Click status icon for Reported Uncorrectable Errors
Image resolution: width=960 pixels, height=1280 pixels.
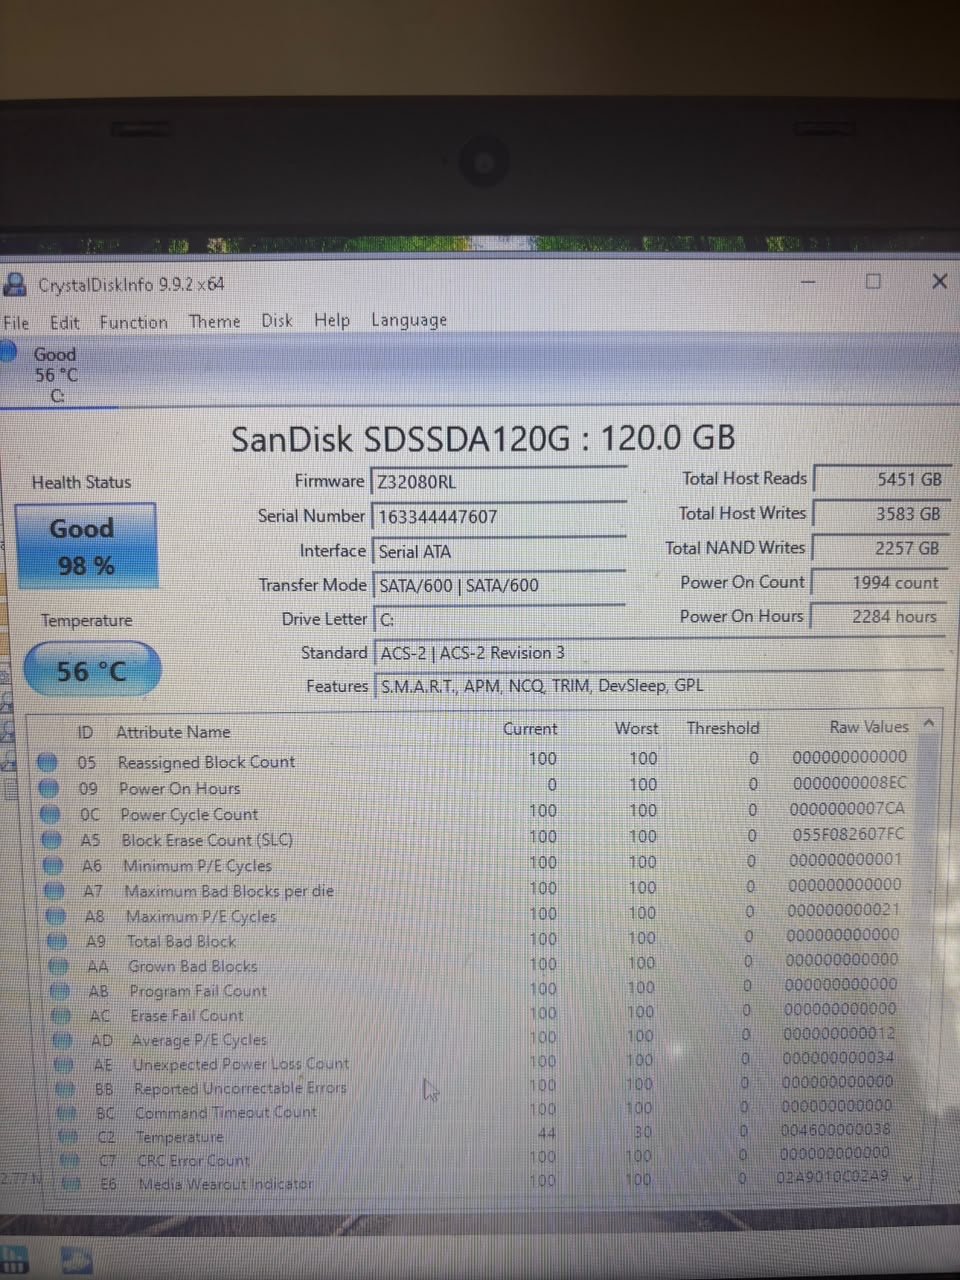(x=66, y=1088)
